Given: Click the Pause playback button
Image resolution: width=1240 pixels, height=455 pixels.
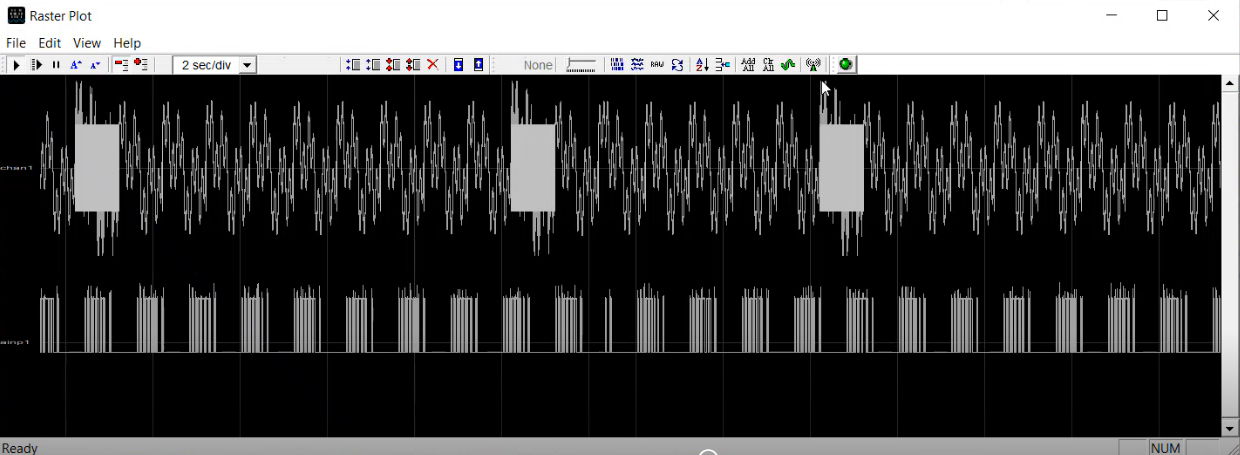Looking at the screenshot, I should [x=56, y=65].
